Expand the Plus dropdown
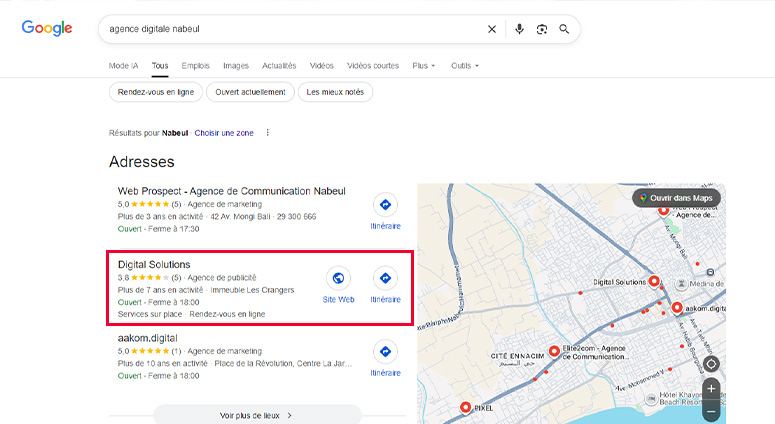Viewport: 775px width, 424px height. (x=424, y=66)
